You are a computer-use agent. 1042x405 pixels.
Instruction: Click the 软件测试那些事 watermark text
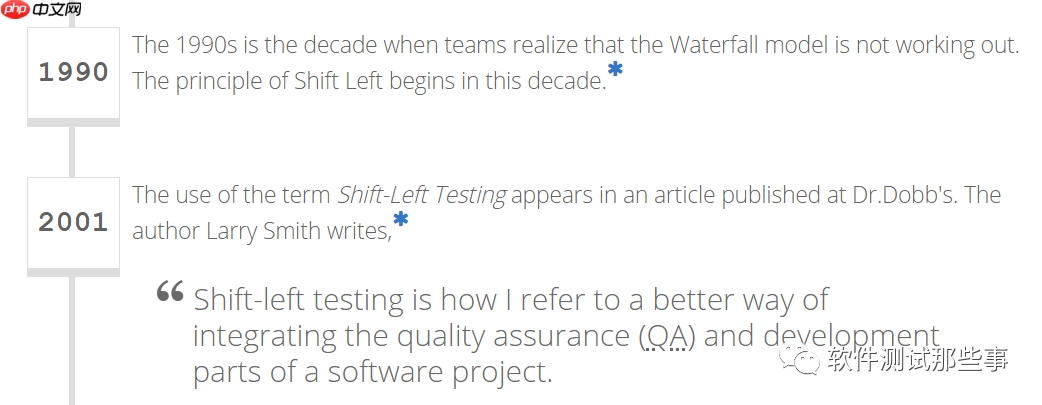(918, 360)
